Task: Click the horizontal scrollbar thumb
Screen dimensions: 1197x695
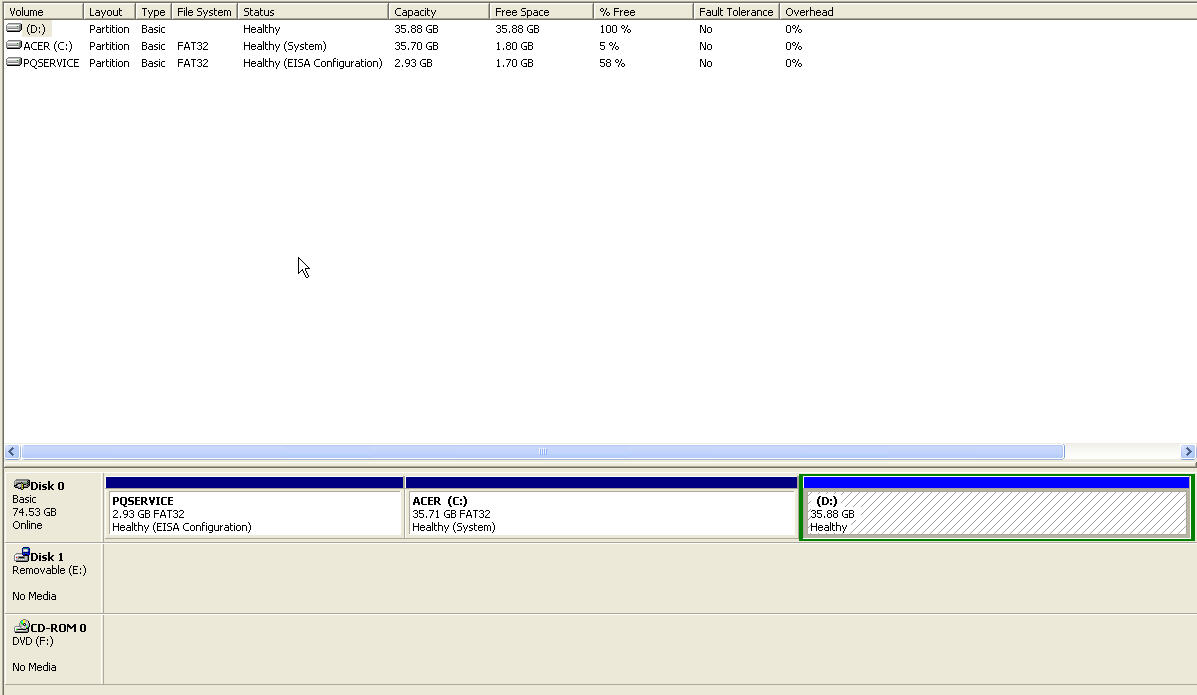Action: 543,451
